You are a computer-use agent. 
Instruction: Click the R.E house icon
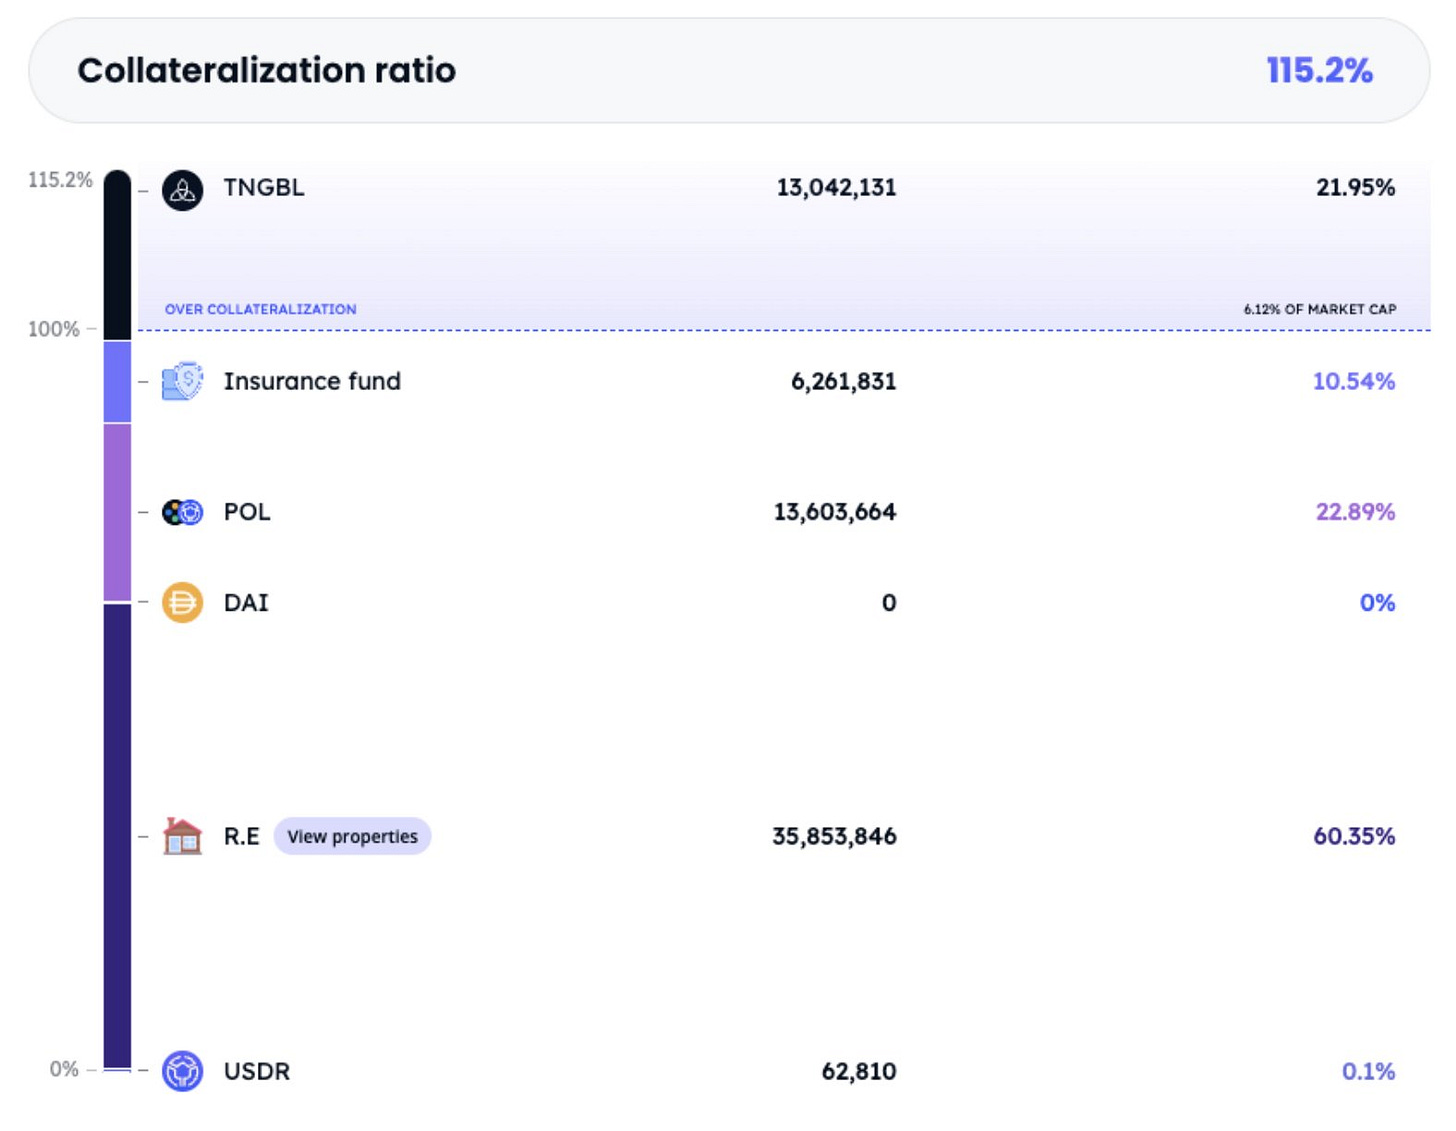(x=182, y=836)
